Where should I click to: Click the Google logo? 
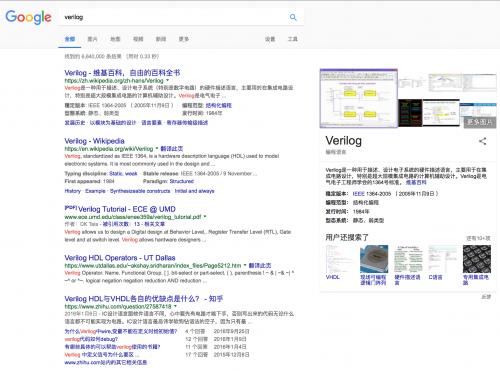pos(28,17)
